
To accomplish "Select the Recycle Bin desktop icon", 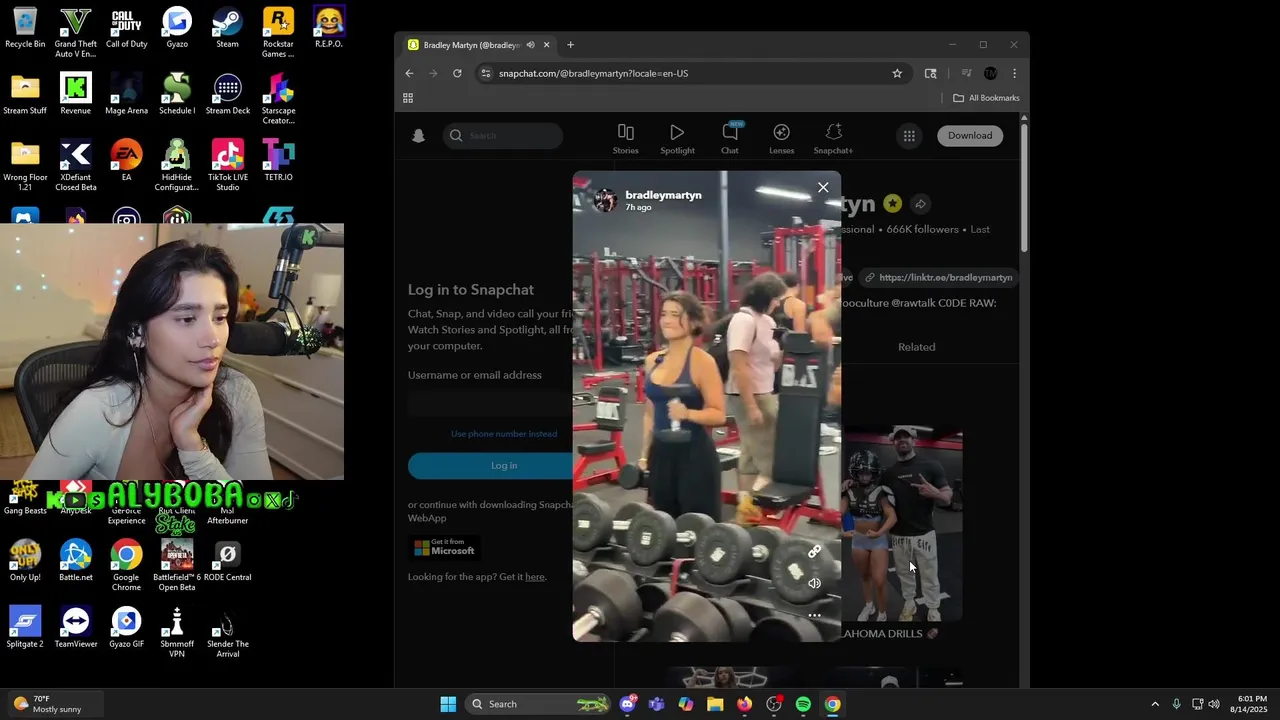I will [x=25, y=28].
